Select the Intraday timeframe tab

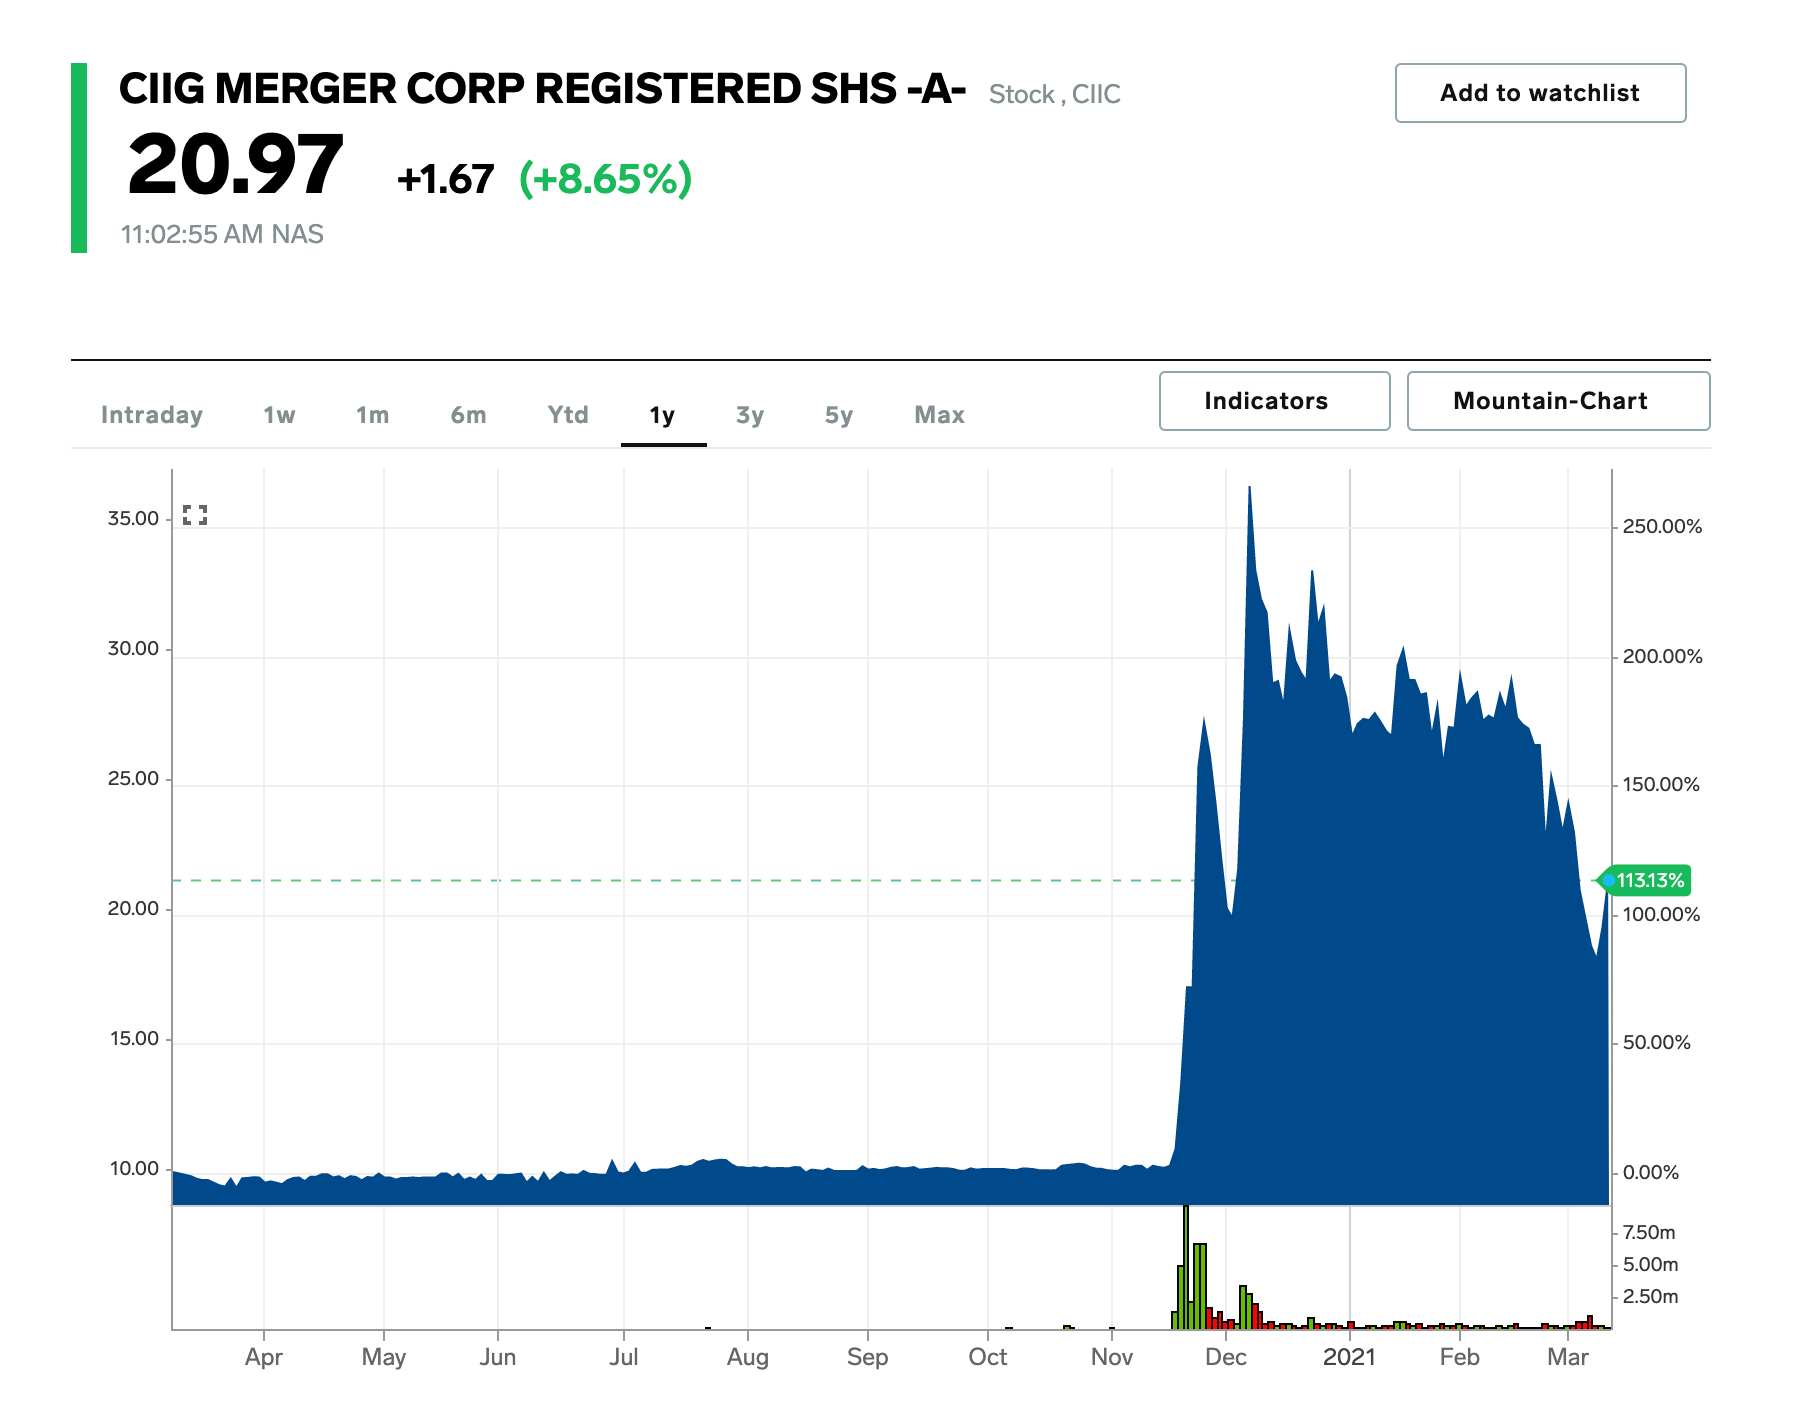(152, 415)
